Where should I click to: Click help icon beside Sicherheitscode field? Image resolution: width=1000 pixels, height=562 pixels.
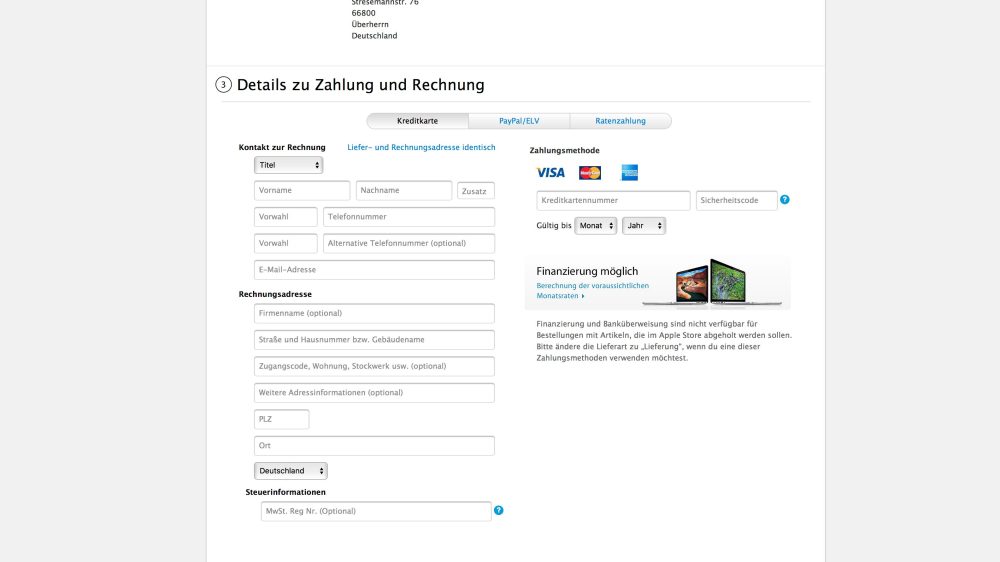click(785, 200)
